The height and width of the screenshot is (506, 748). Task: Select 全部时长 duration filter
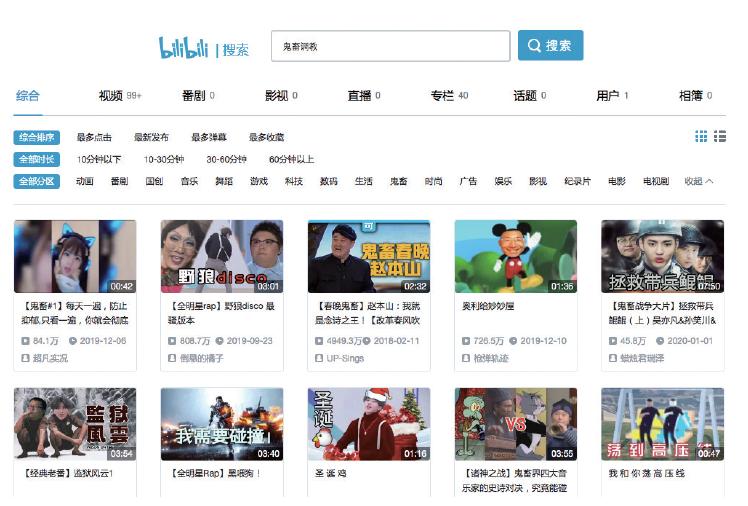[x=37, y=159]
